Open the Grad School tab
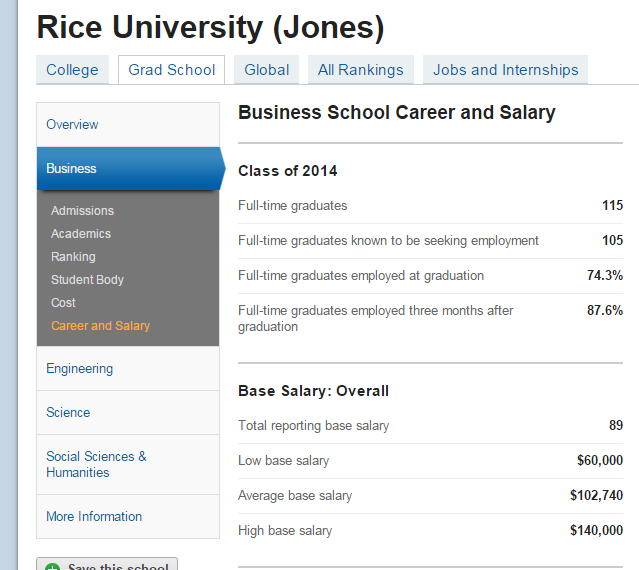This screenshot has height=570, width=639. coord(171,70)
